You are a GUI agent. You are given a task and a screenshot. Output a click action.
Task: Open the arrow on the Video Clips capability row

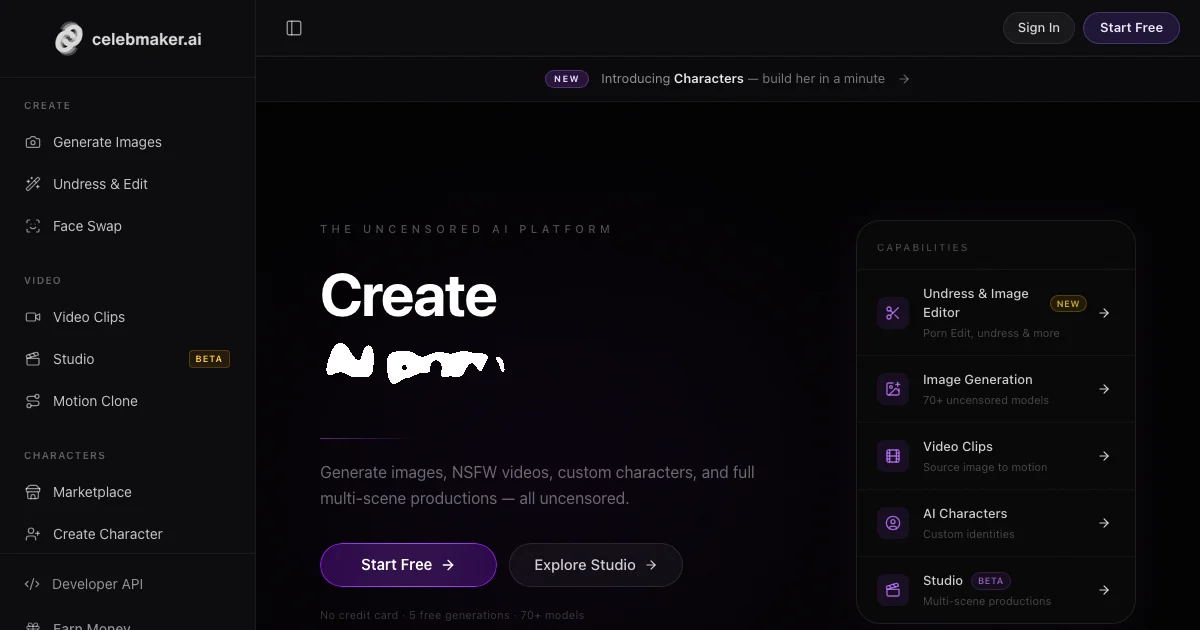pyautogui.click(x=1104, y=456)
